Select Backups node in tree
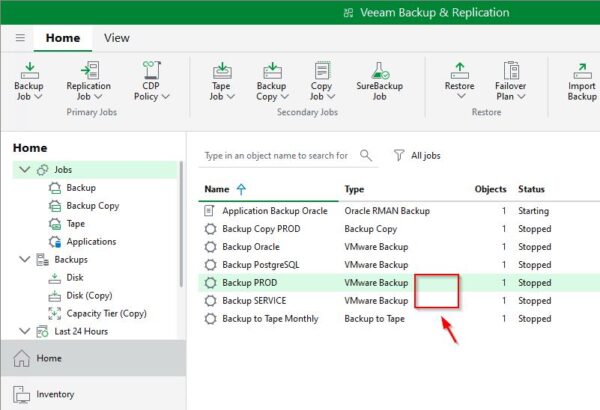The width and height of the screenshot is (600, 410). pos(71,260)
